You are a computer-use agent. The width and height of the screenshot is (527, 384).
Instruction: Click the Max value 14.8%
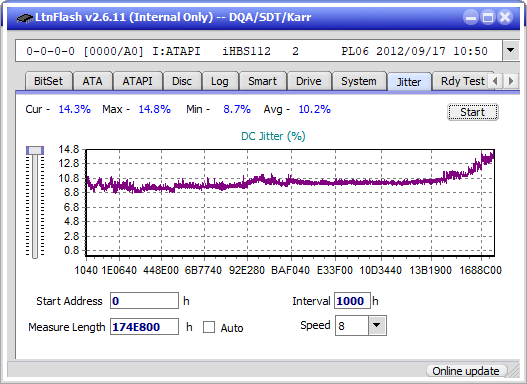[155, 109]
